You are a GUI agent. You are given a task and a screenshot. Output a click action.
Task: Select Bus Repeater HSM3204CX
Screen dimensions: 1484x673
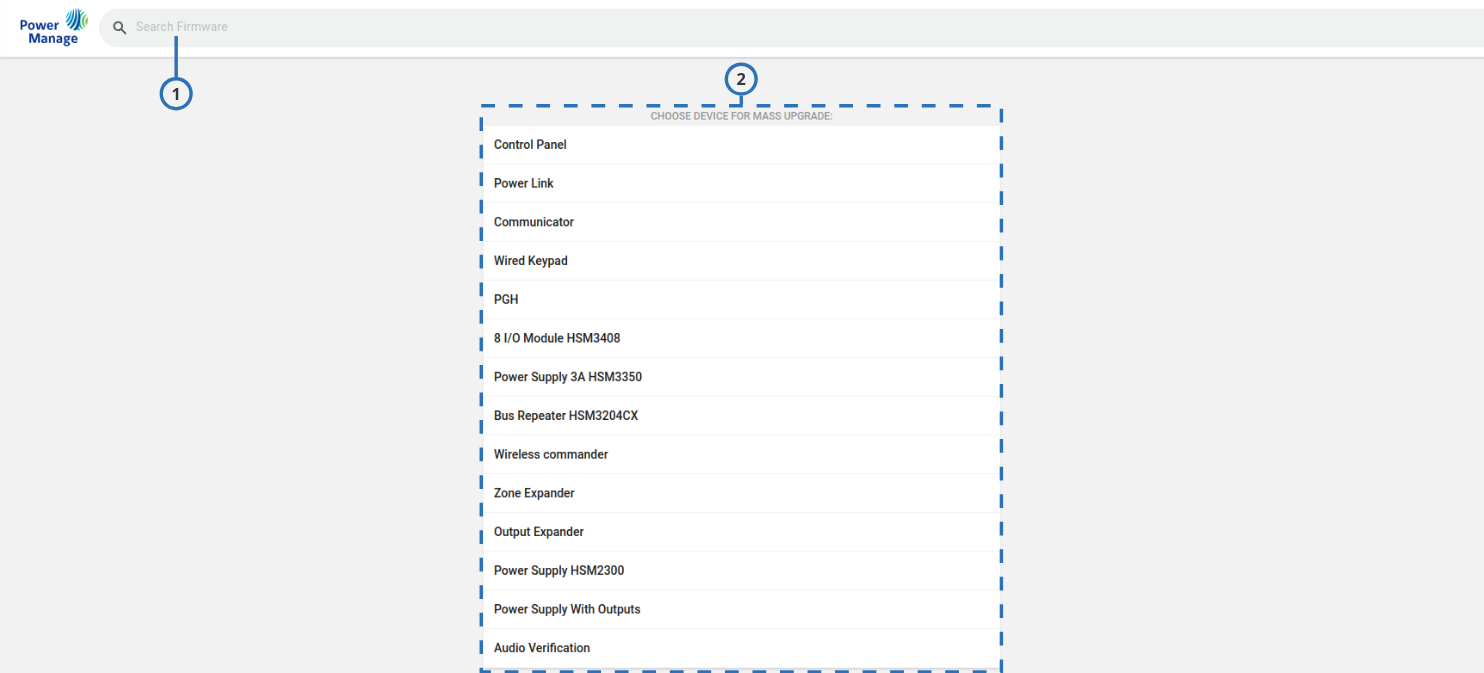(740, 415)
